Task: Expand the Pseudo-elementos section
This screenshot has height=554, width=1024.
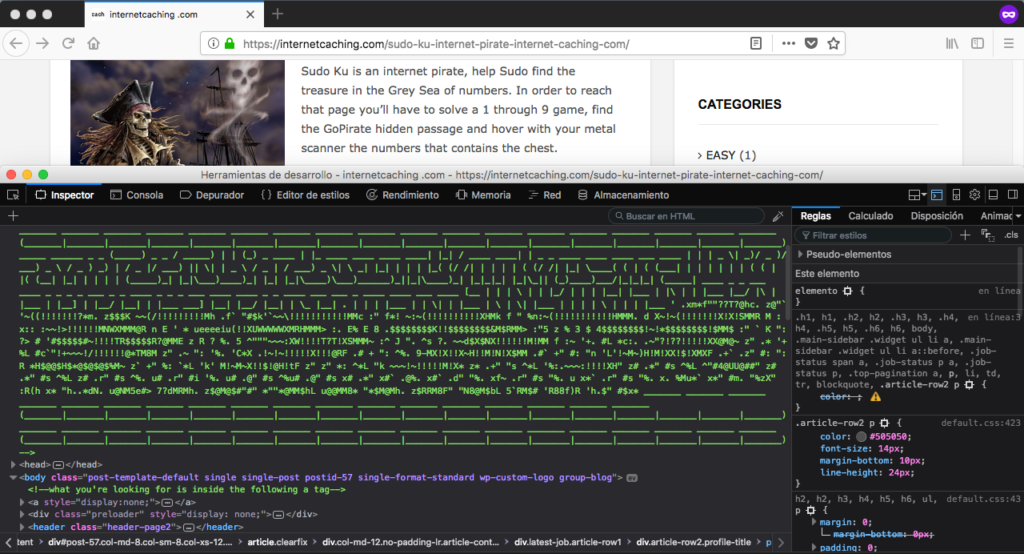Action: [x=800, y=254]
